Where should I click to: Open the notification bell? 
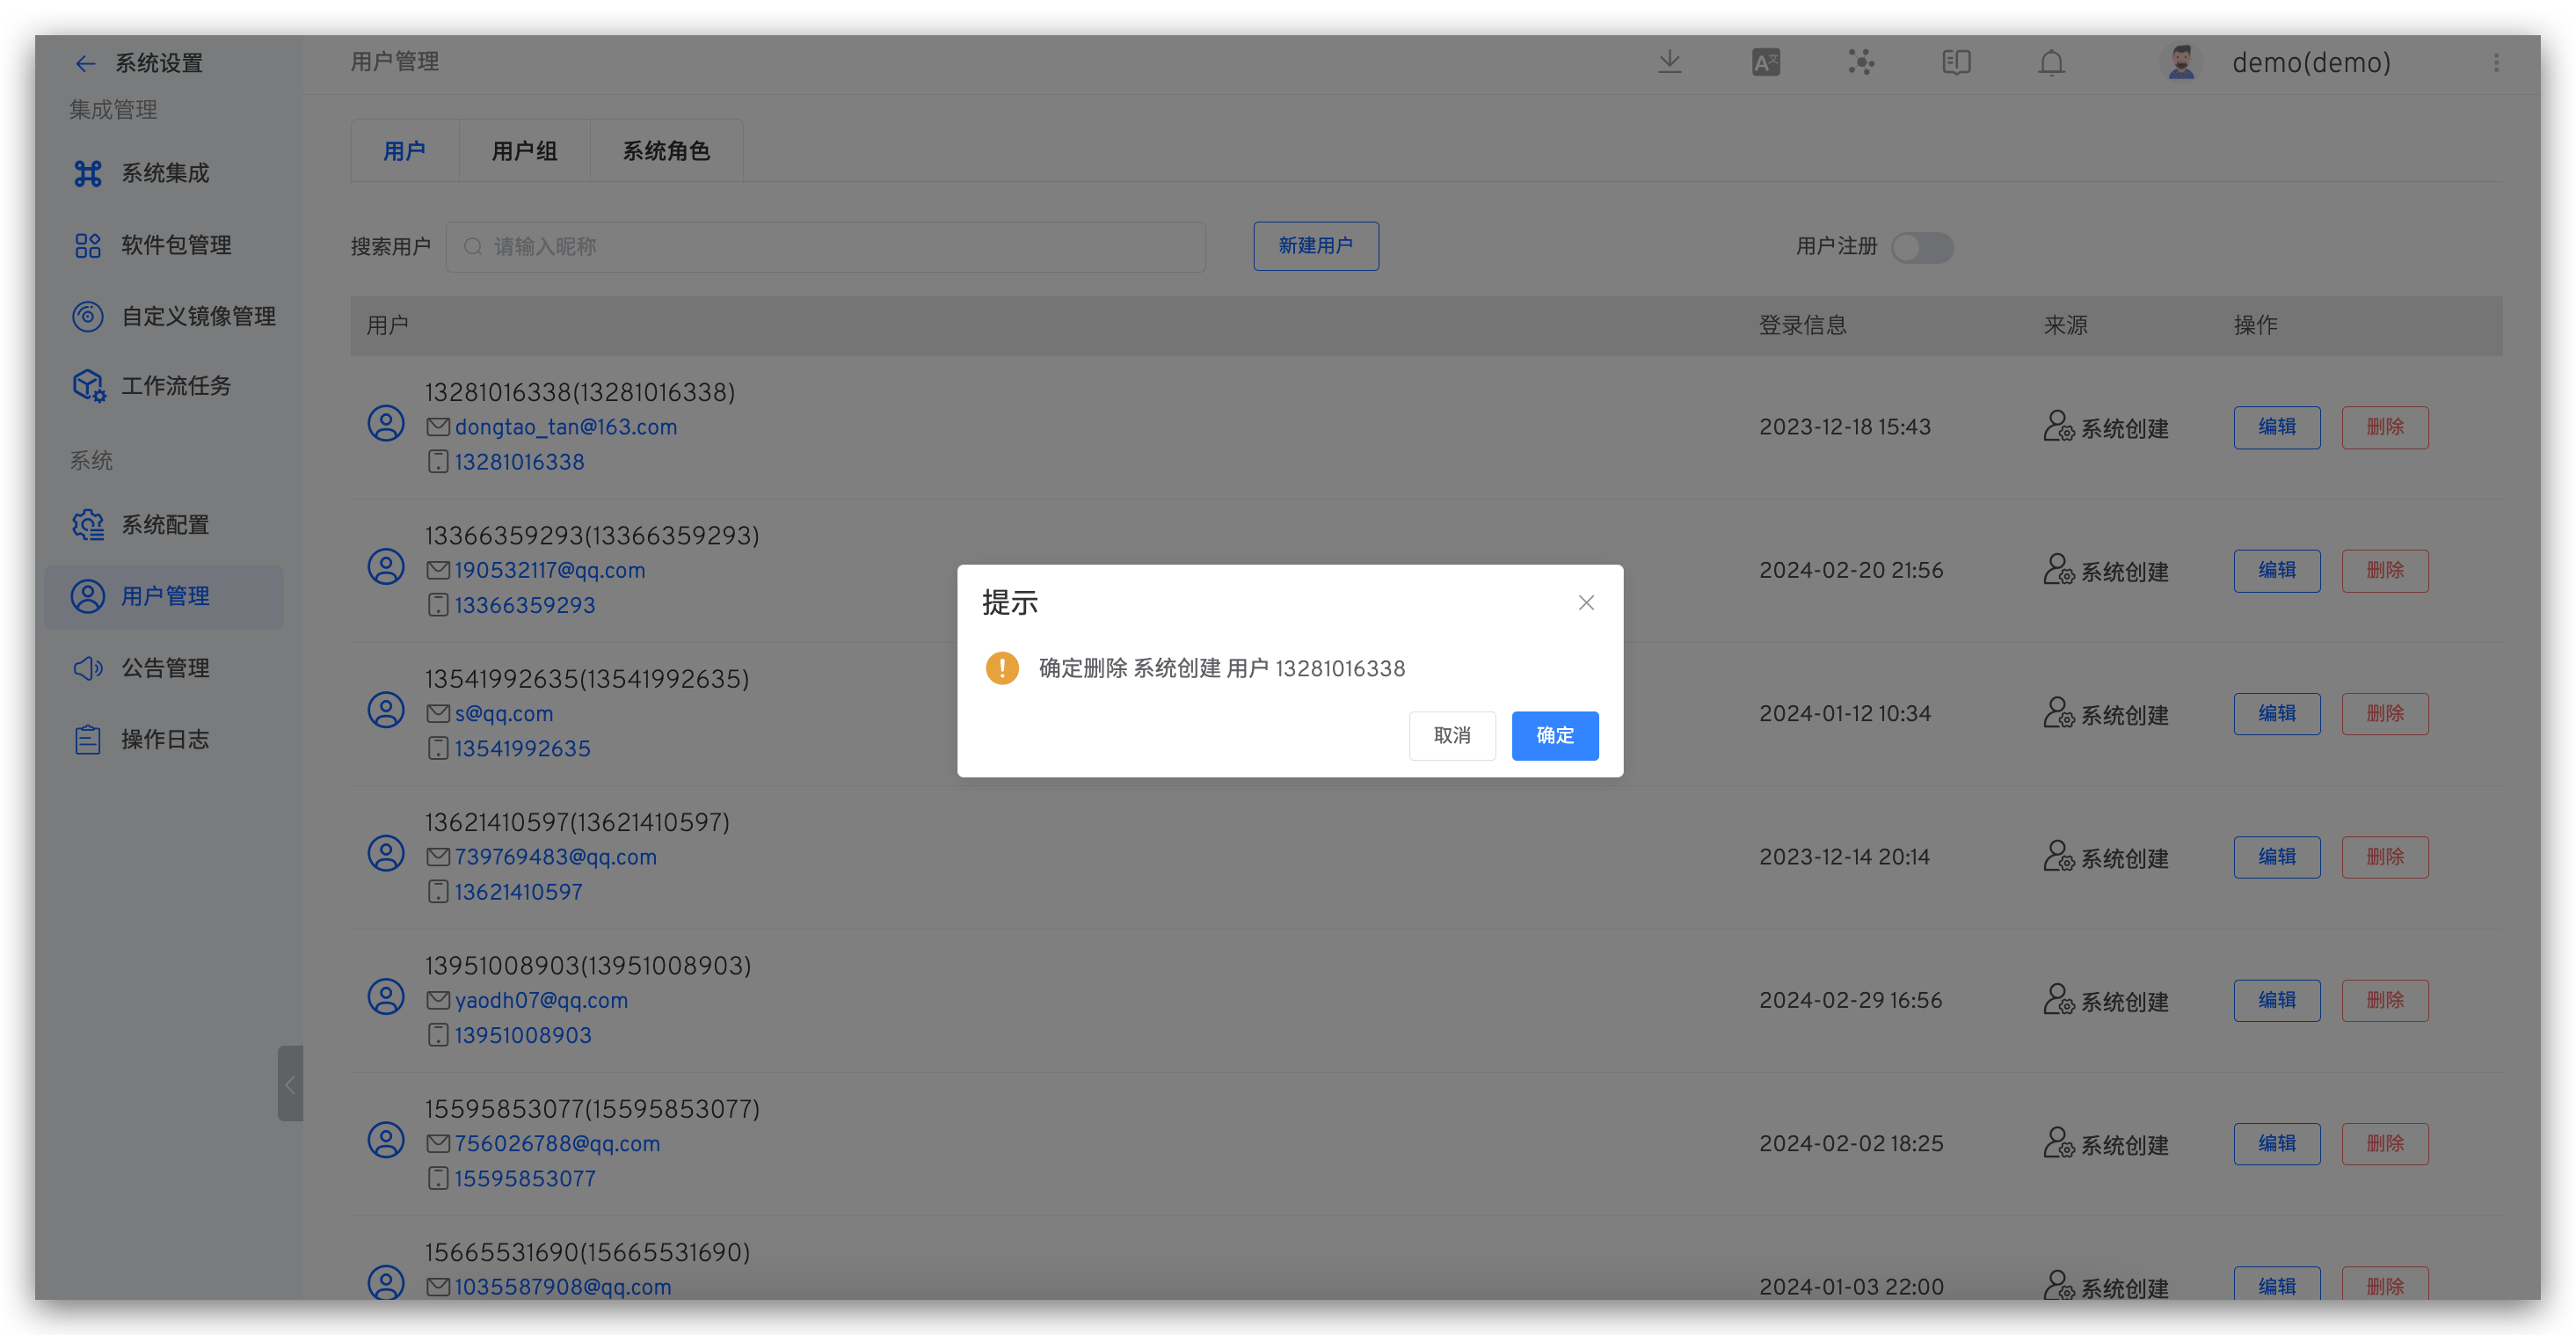click(2051, 62)
